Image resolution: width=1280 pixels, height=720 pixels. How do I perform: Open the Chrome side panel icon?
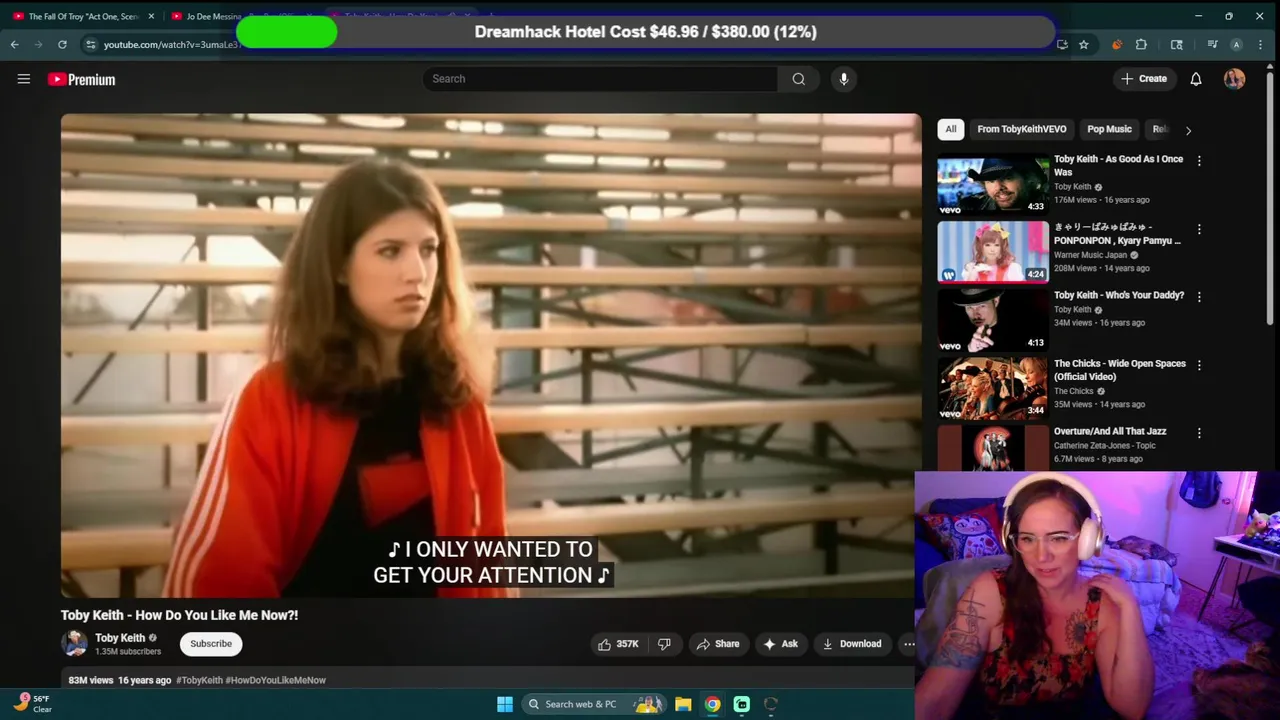1177,44
